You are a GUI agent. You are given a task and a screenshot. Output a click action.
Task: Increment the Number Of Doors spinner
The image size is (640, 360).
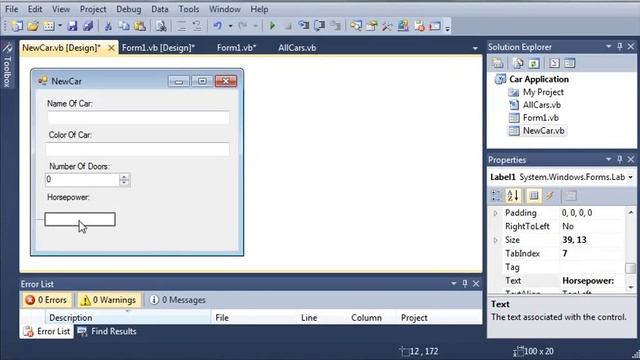coord(124,176)
